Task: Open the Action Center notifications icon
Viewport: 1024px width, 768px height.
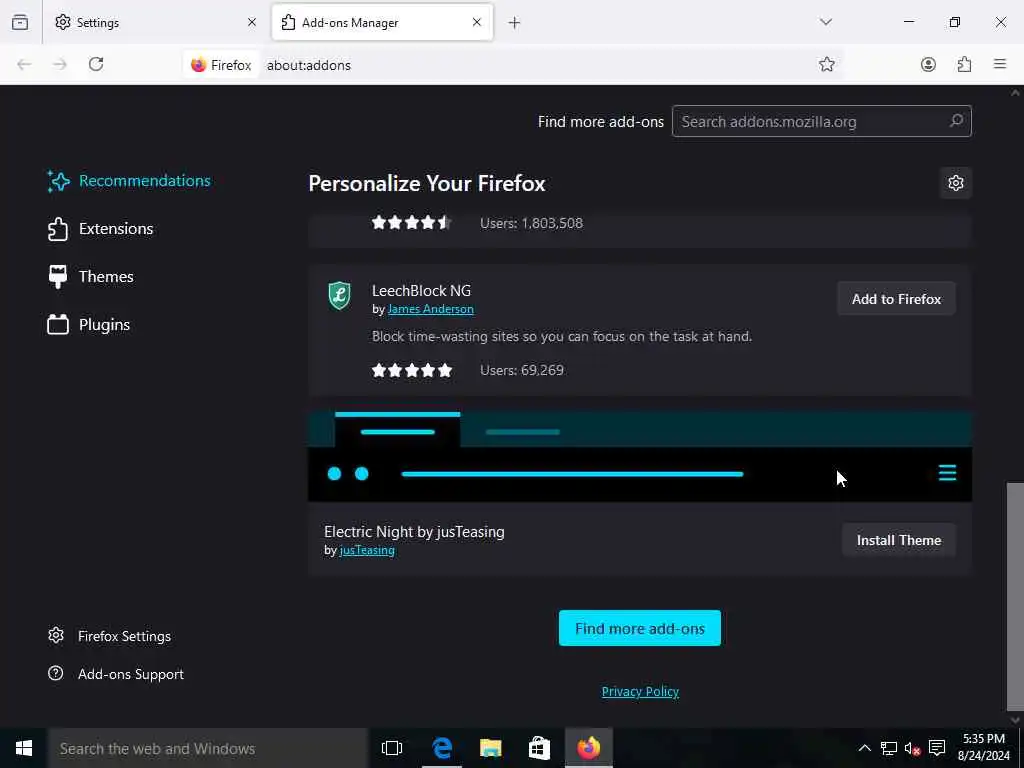Action: [x=937, y=748]
